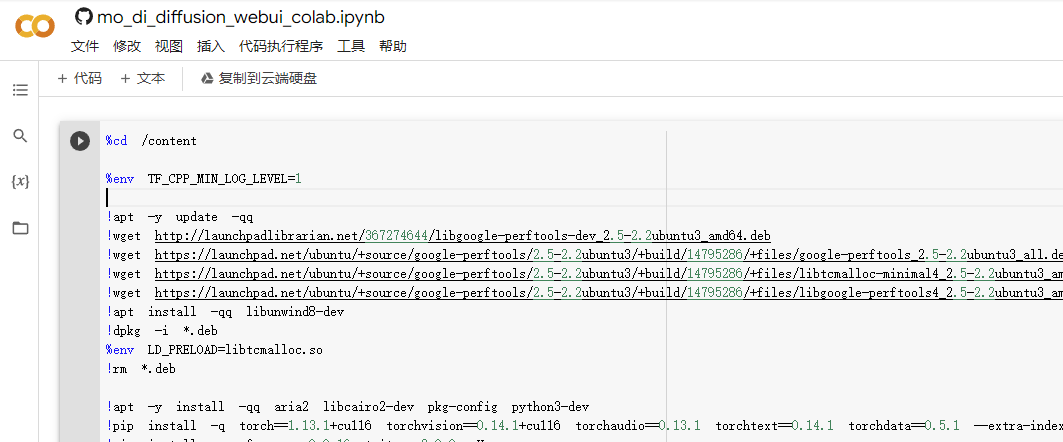Open the 修改 menu
1063x442 pixels.
[x=127, y=46]
